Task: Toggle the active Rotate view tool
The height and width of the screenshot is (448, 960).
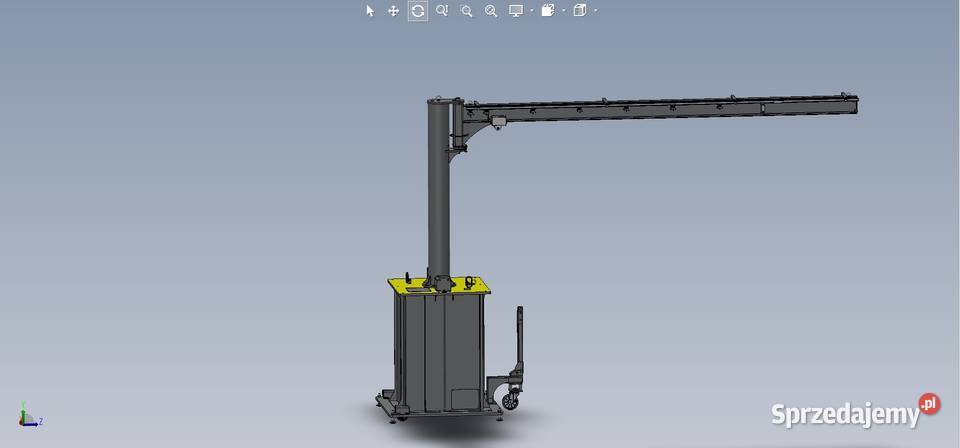Action: [x=418, y=11]
